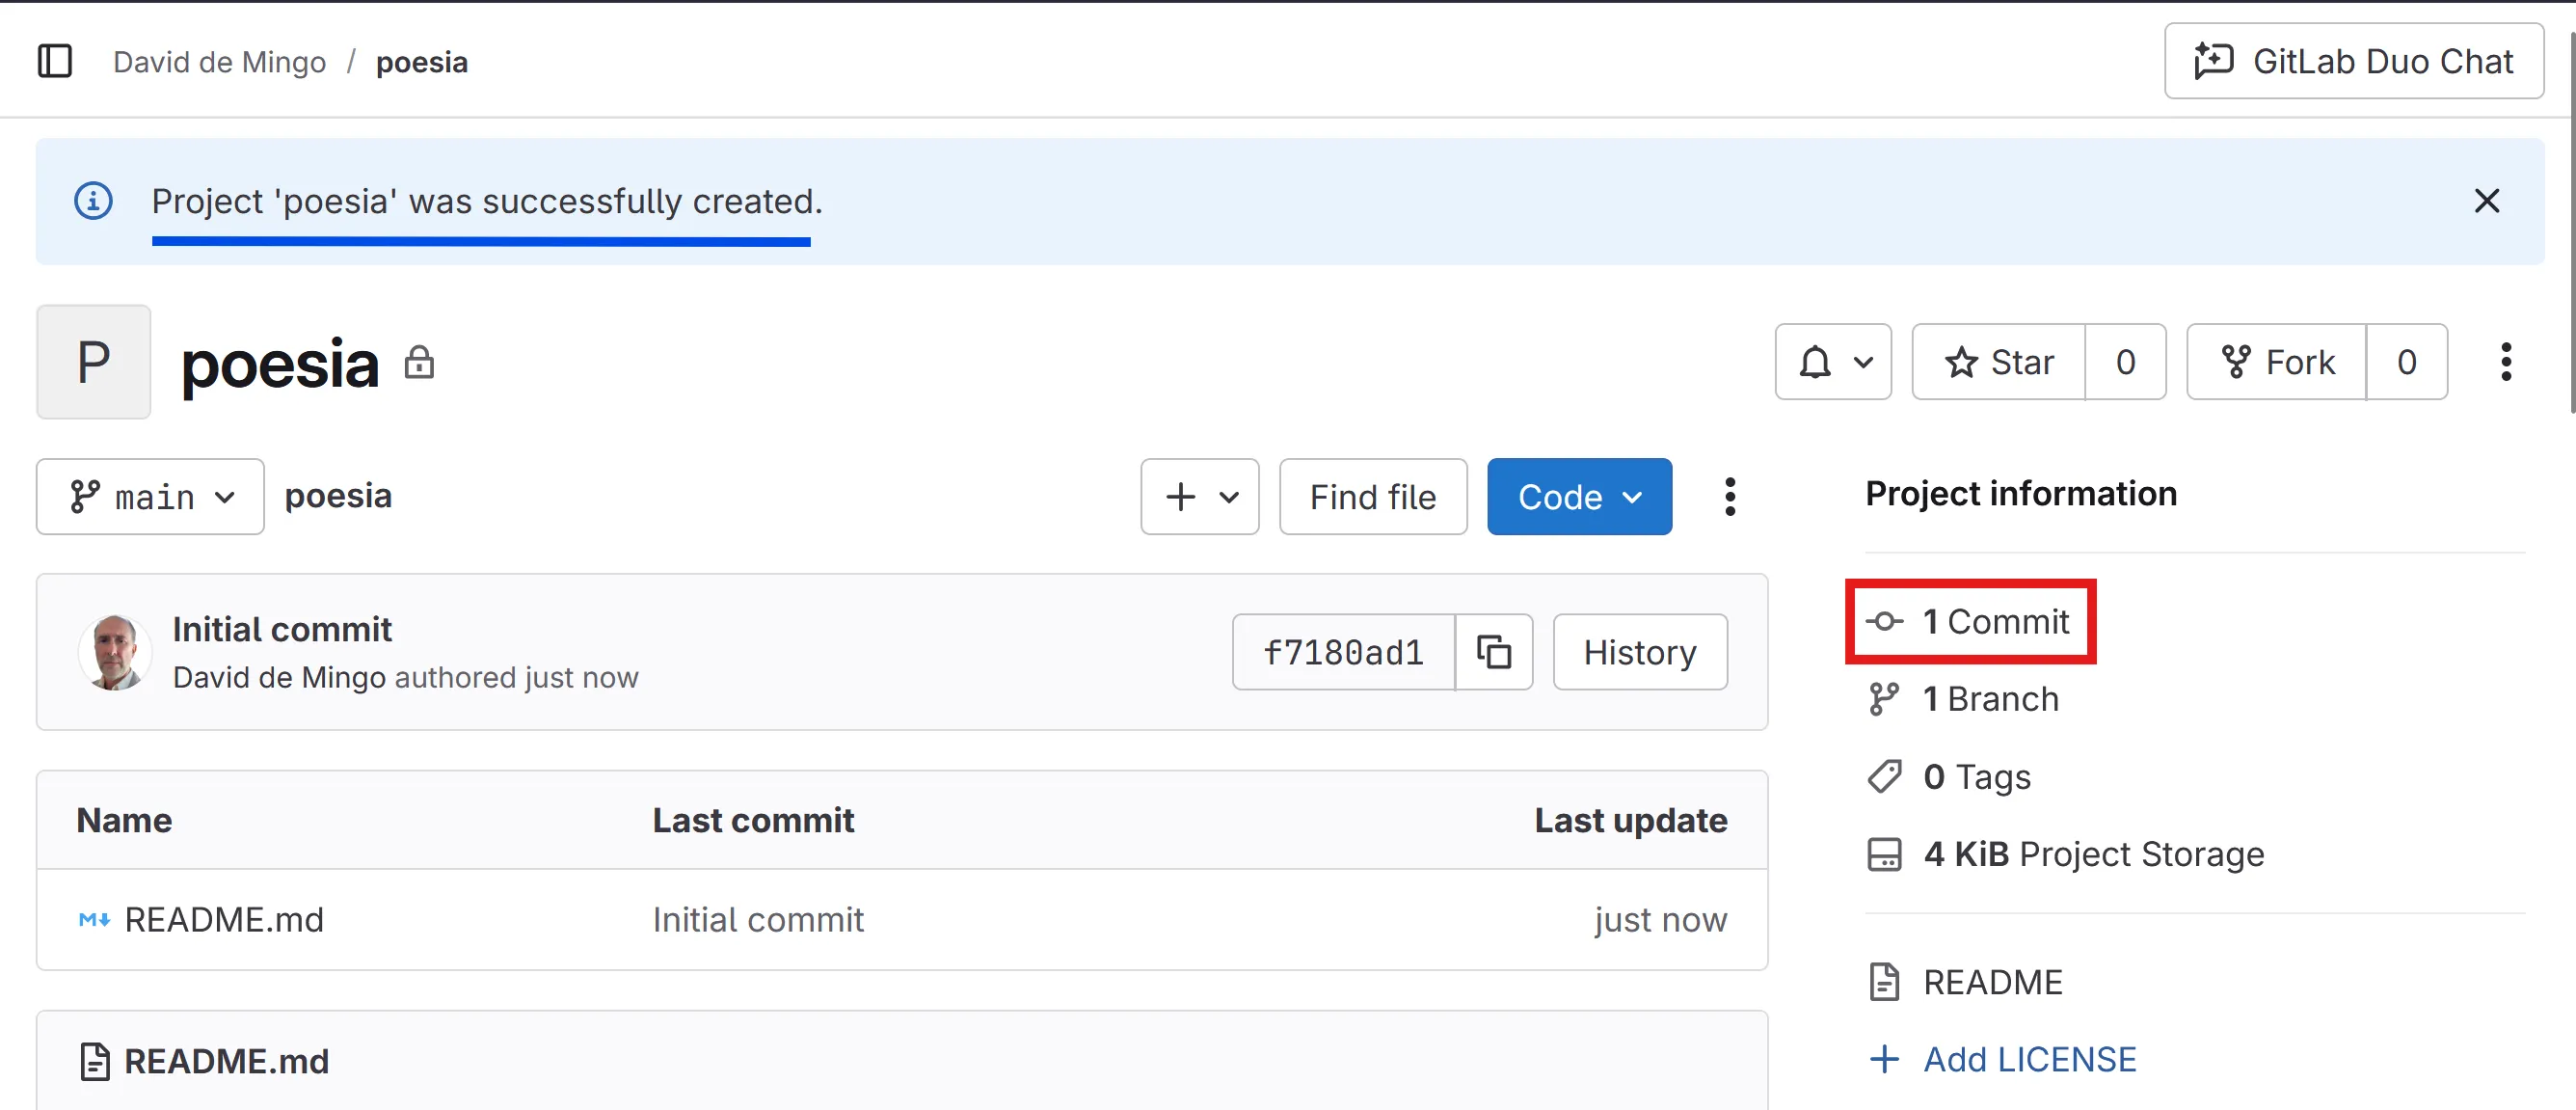The image size is (2576, 1110).
Task: Expand the blue Code dropdown
Action: [1578, 497]
